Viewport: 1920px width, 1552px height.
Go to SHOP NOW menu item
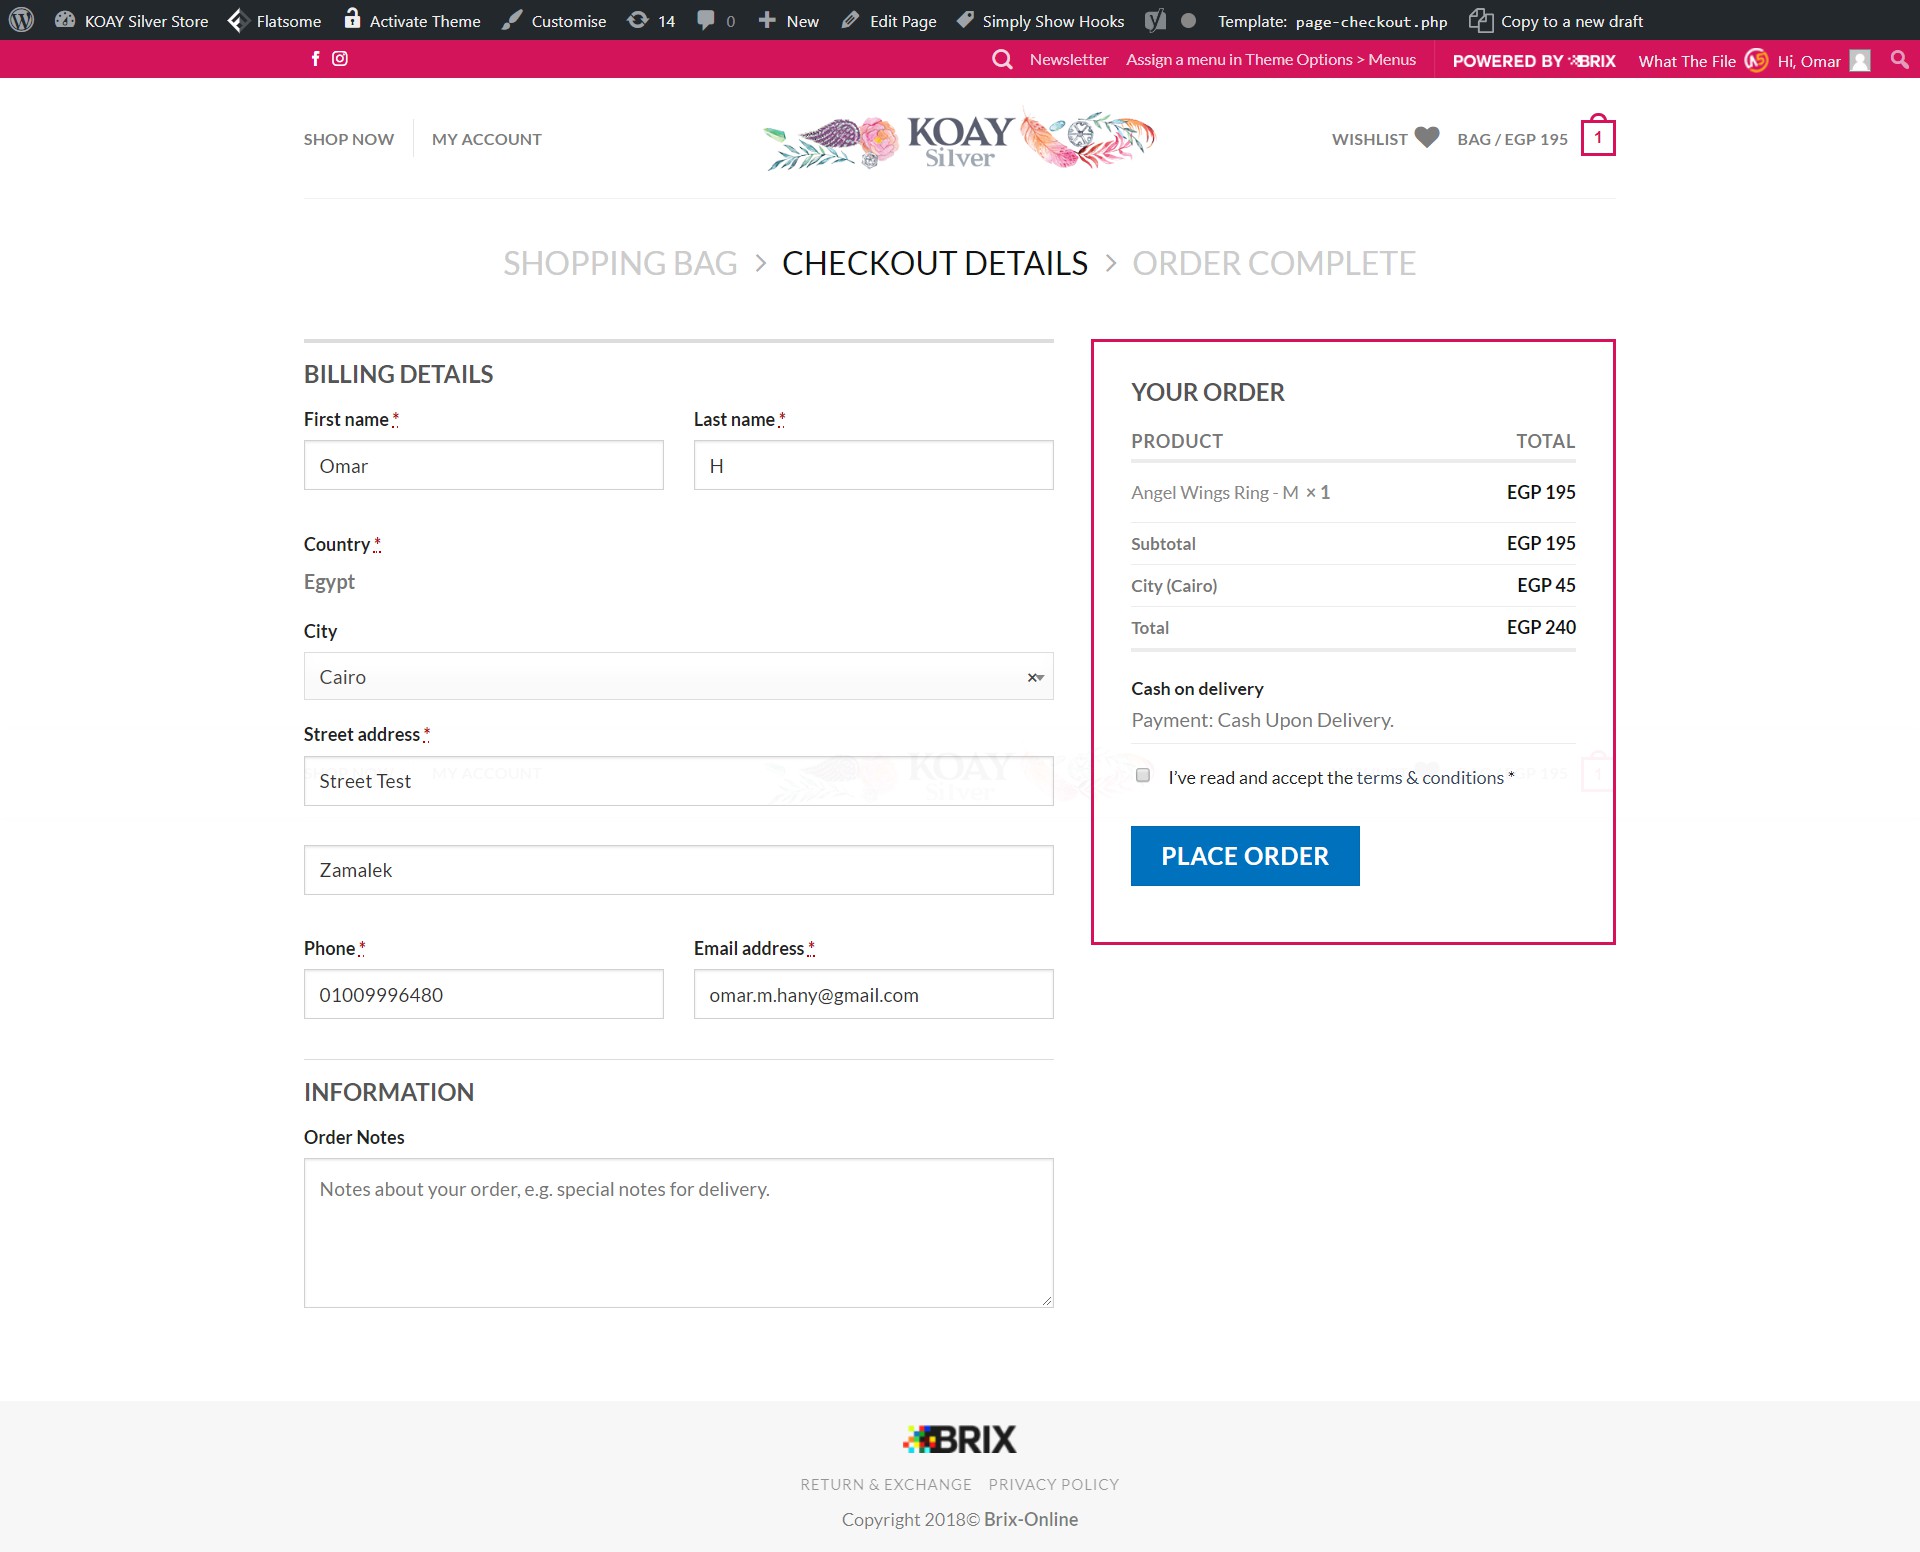[x=348, y=139]
